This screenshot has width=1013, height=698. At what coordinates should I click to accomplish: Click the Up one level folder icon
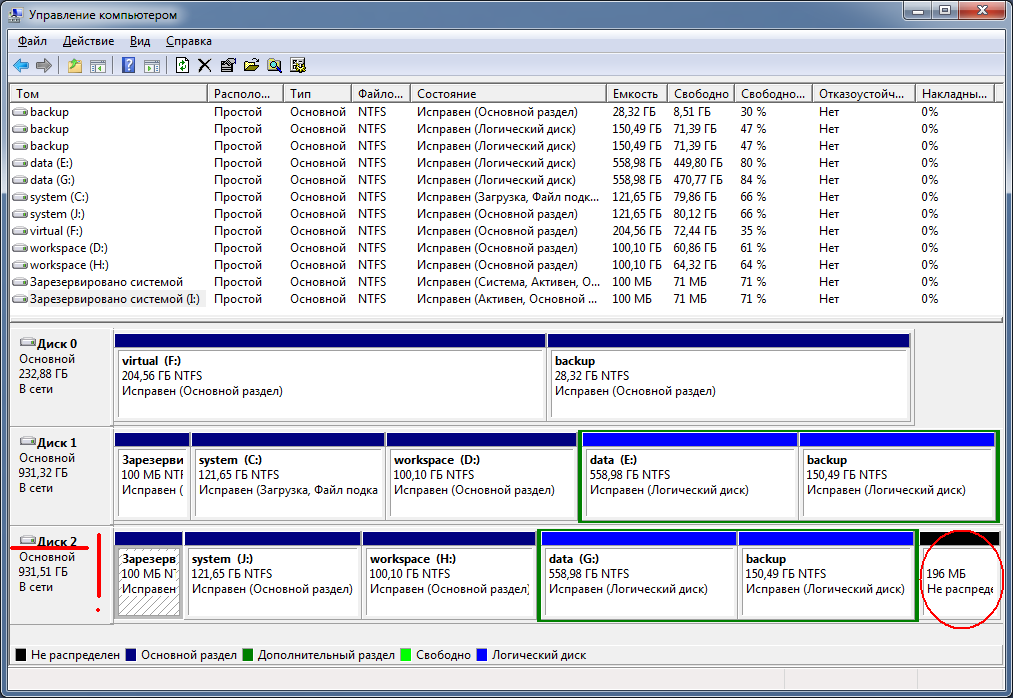(74, 66)
